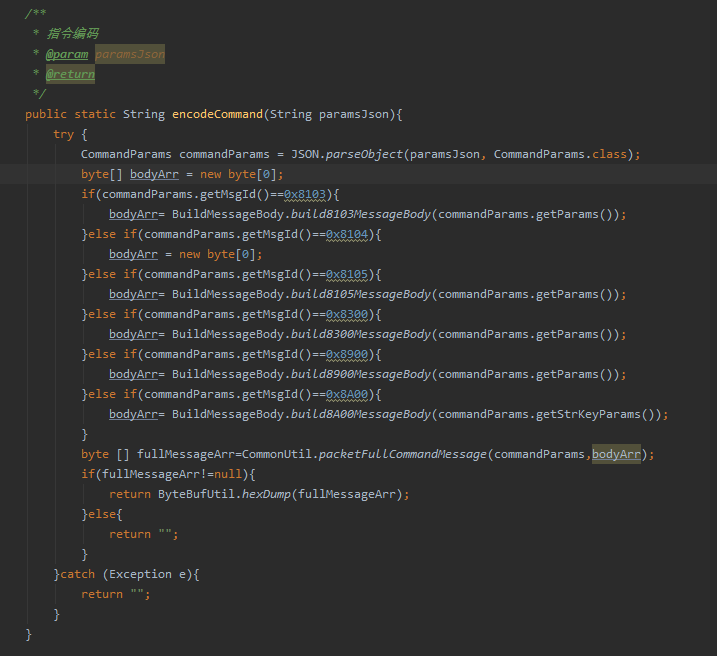
Task: Click the 0x8300 hex literal
Action: (348, 314)
